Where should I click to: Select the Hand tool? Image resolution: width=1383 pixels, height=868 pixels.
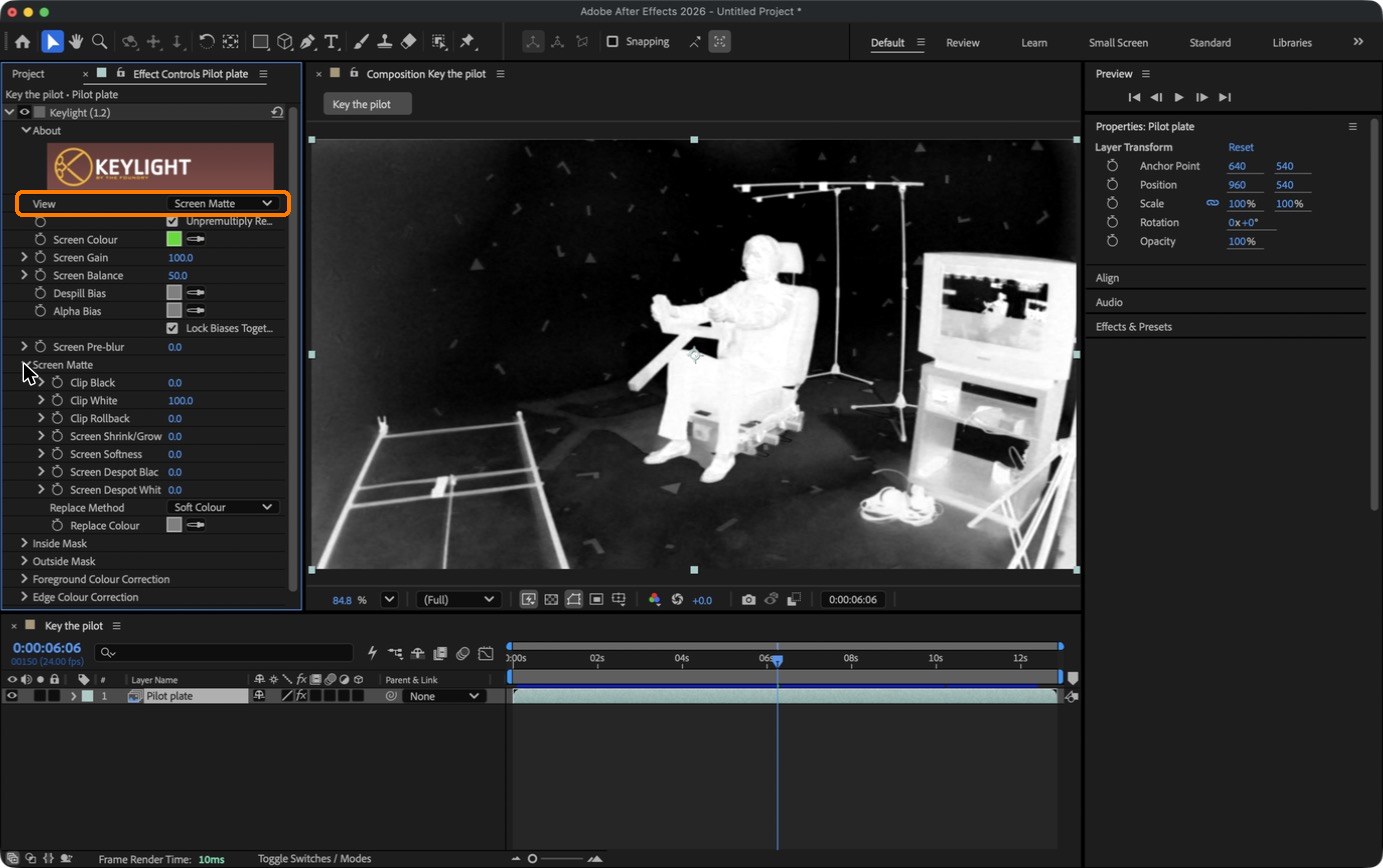pos(75,42)
